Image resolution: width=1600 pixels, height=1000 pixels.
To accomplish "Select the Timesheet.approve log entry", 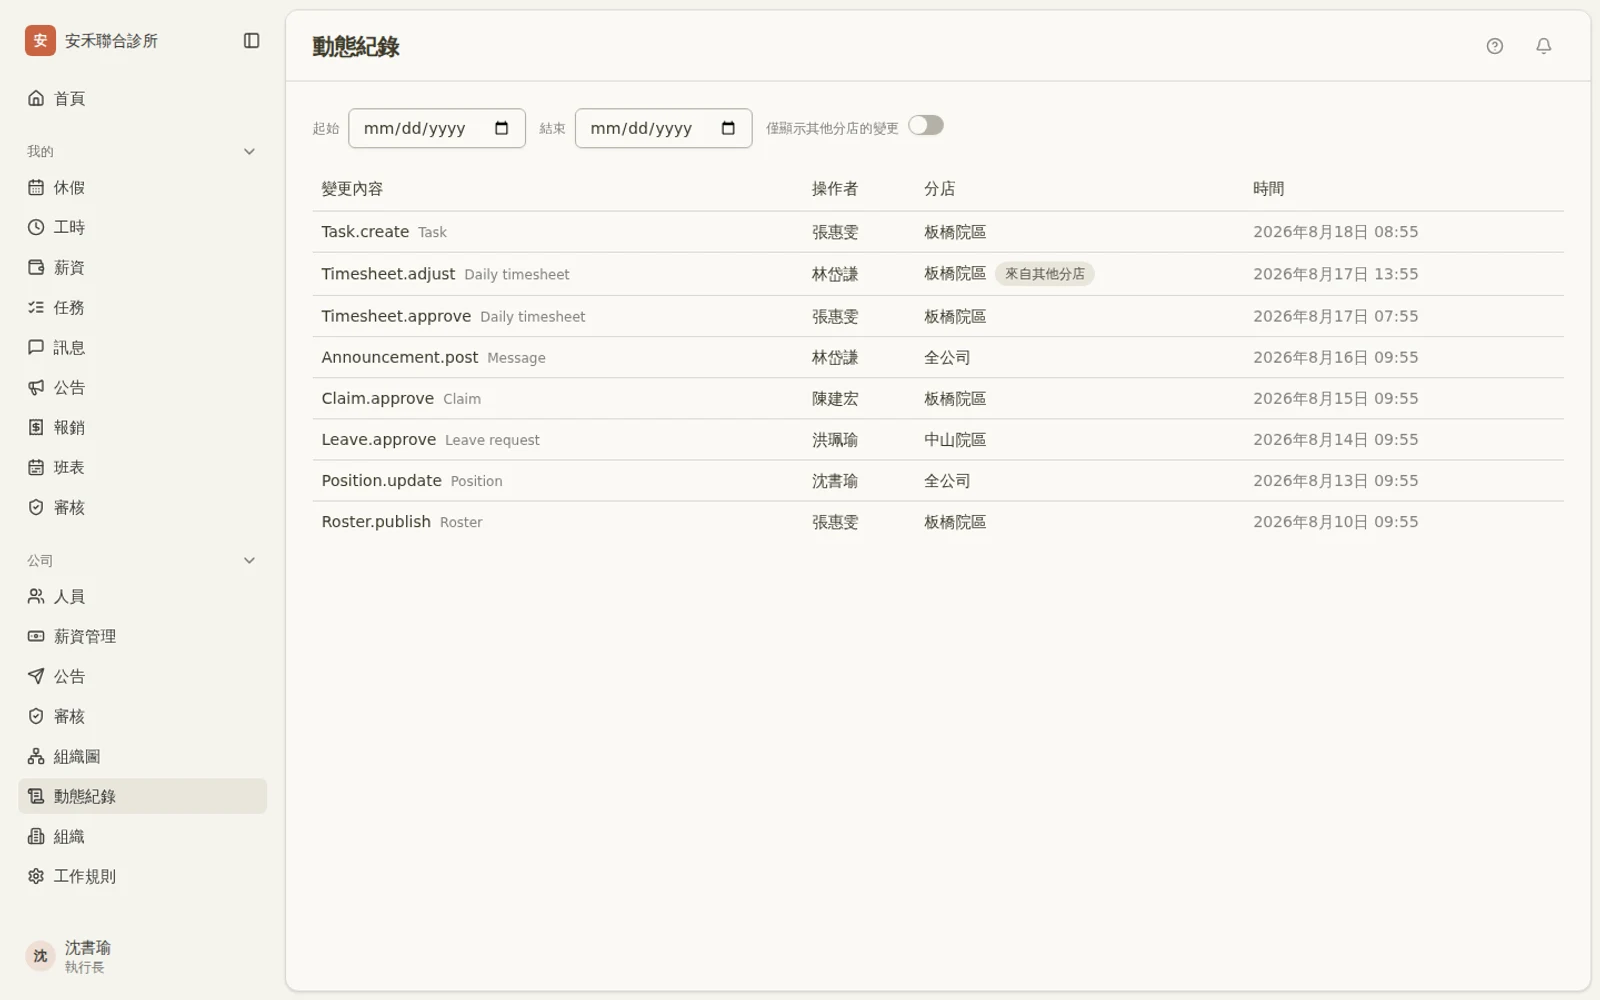I will coord(938,316).
